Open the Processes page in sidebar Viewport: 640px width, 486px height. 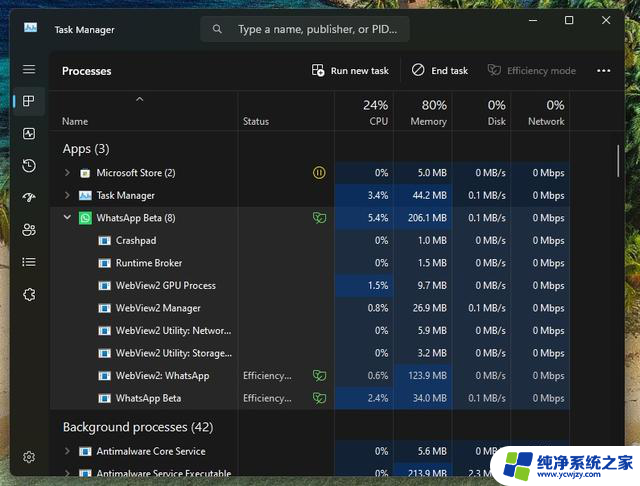pyautogui.click(x=29, y=101)
